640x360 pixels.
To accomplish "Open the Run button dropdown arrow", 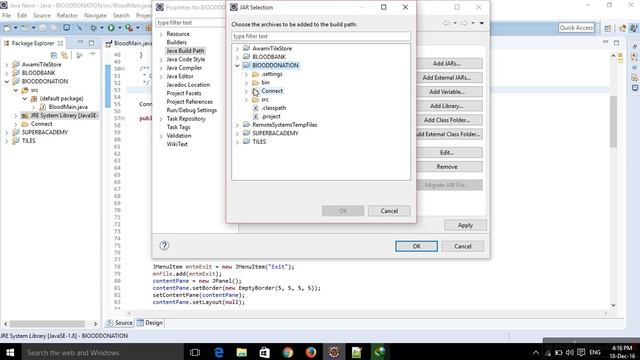I will point(119,28).
